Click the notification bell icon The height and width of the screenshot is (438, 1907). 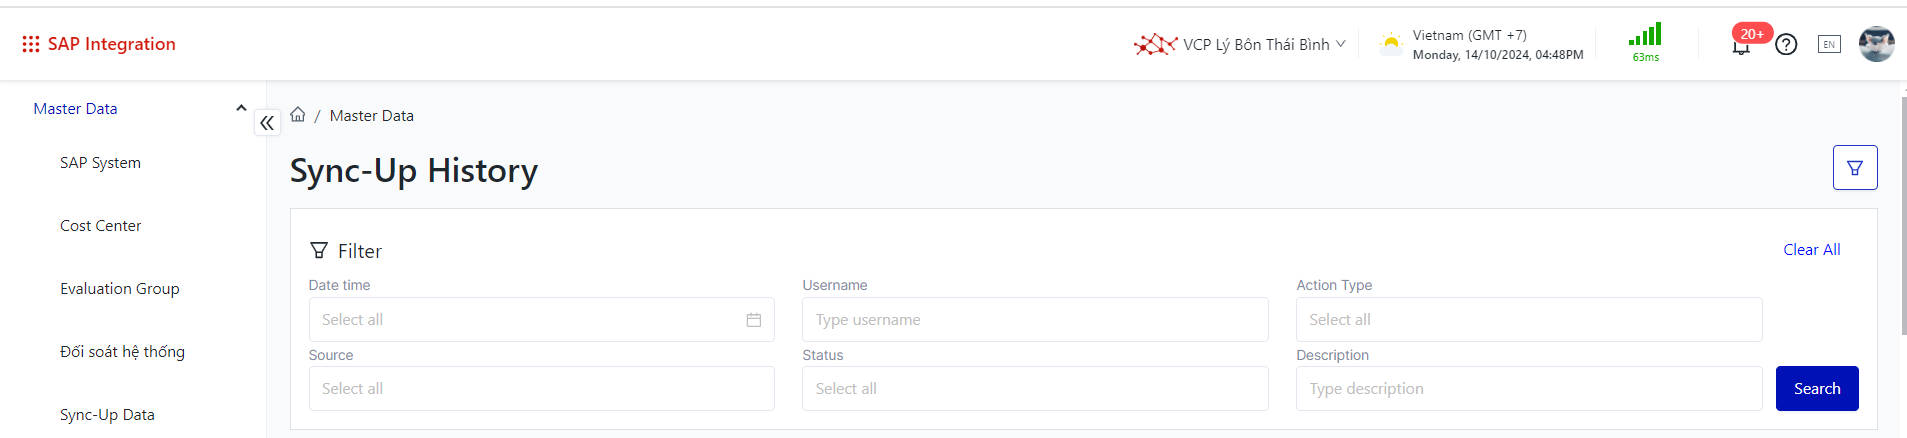tap(1741, 46)
